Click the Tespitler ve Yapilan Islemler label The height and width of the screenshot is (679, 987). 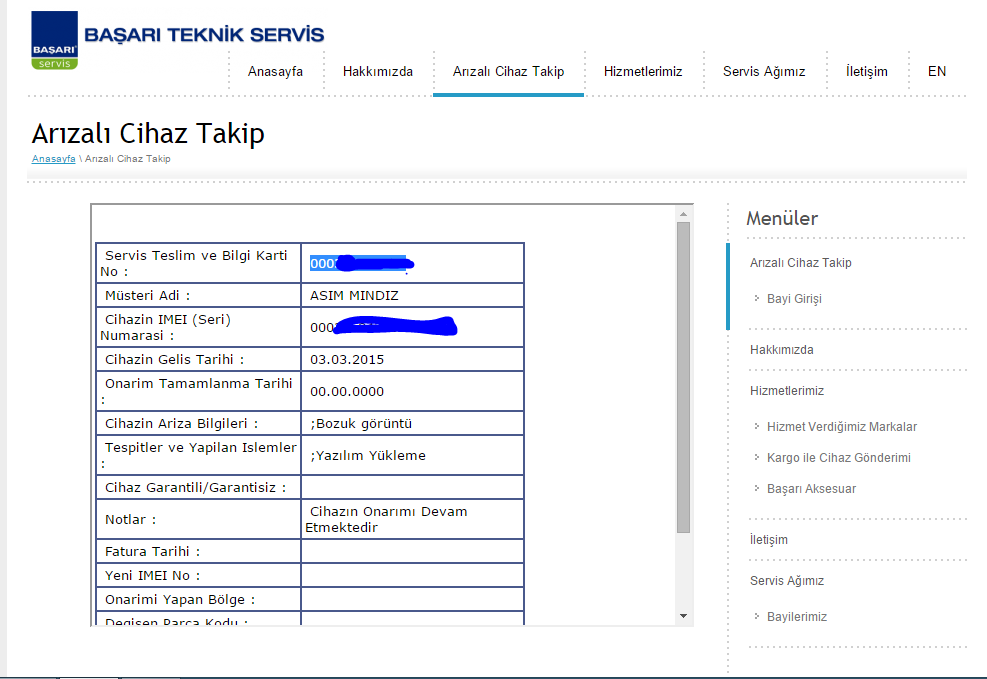pos(198,456)
